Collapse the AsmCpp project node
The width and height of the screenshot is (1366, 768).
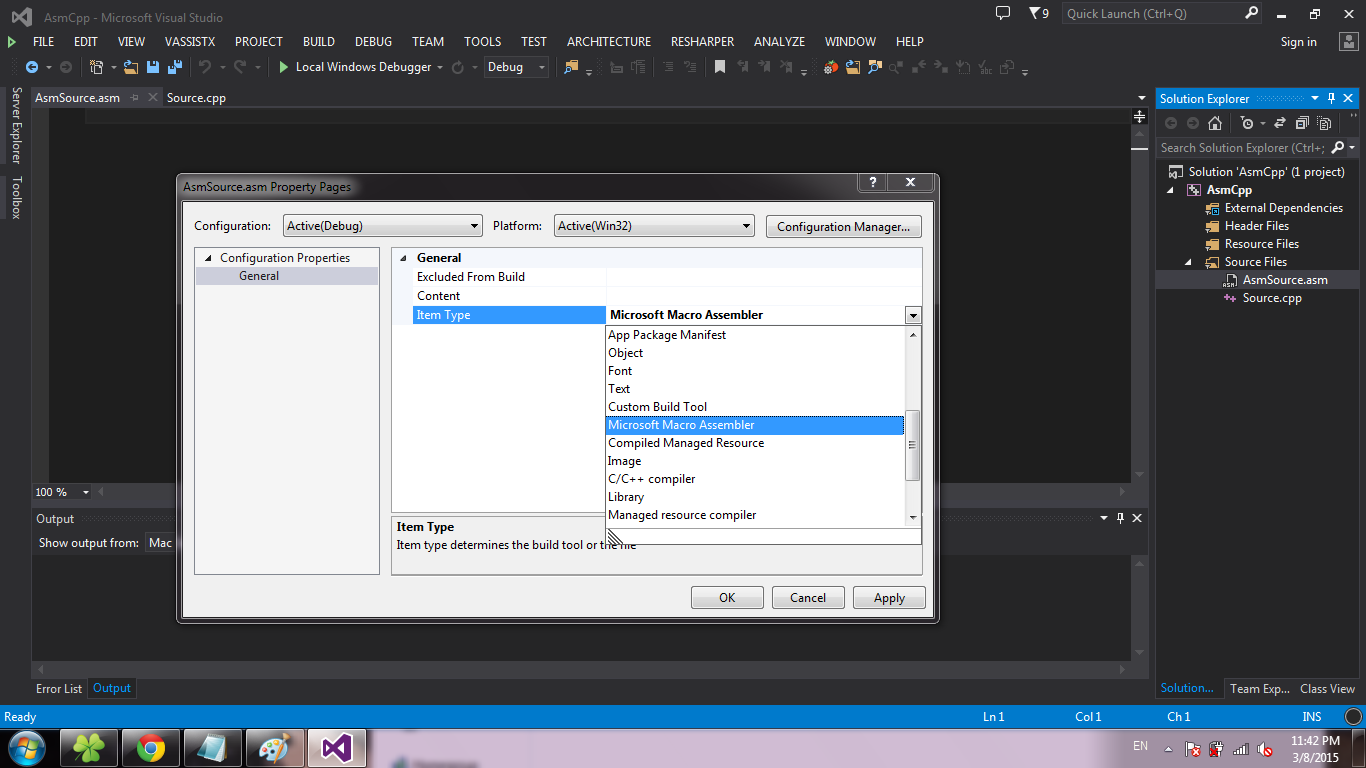[x=1171, y=190]
